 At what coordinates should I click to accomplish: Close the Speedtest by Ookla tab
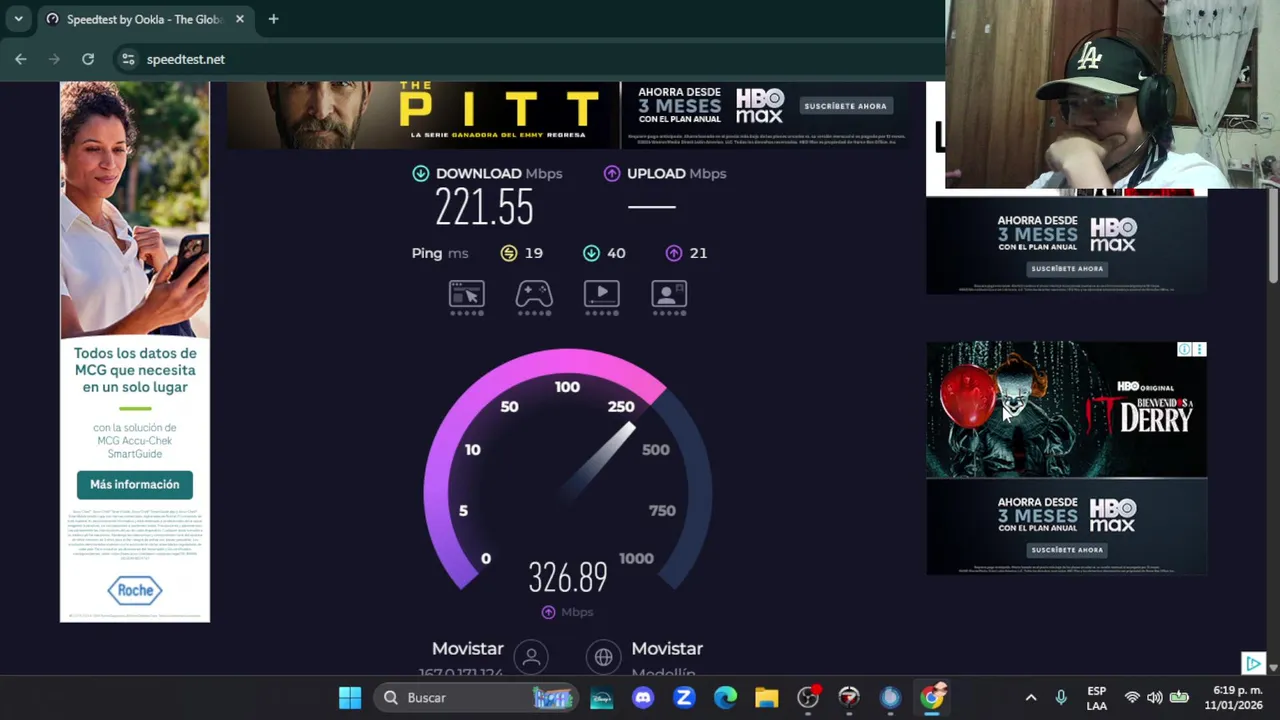[x=240, y=19]
